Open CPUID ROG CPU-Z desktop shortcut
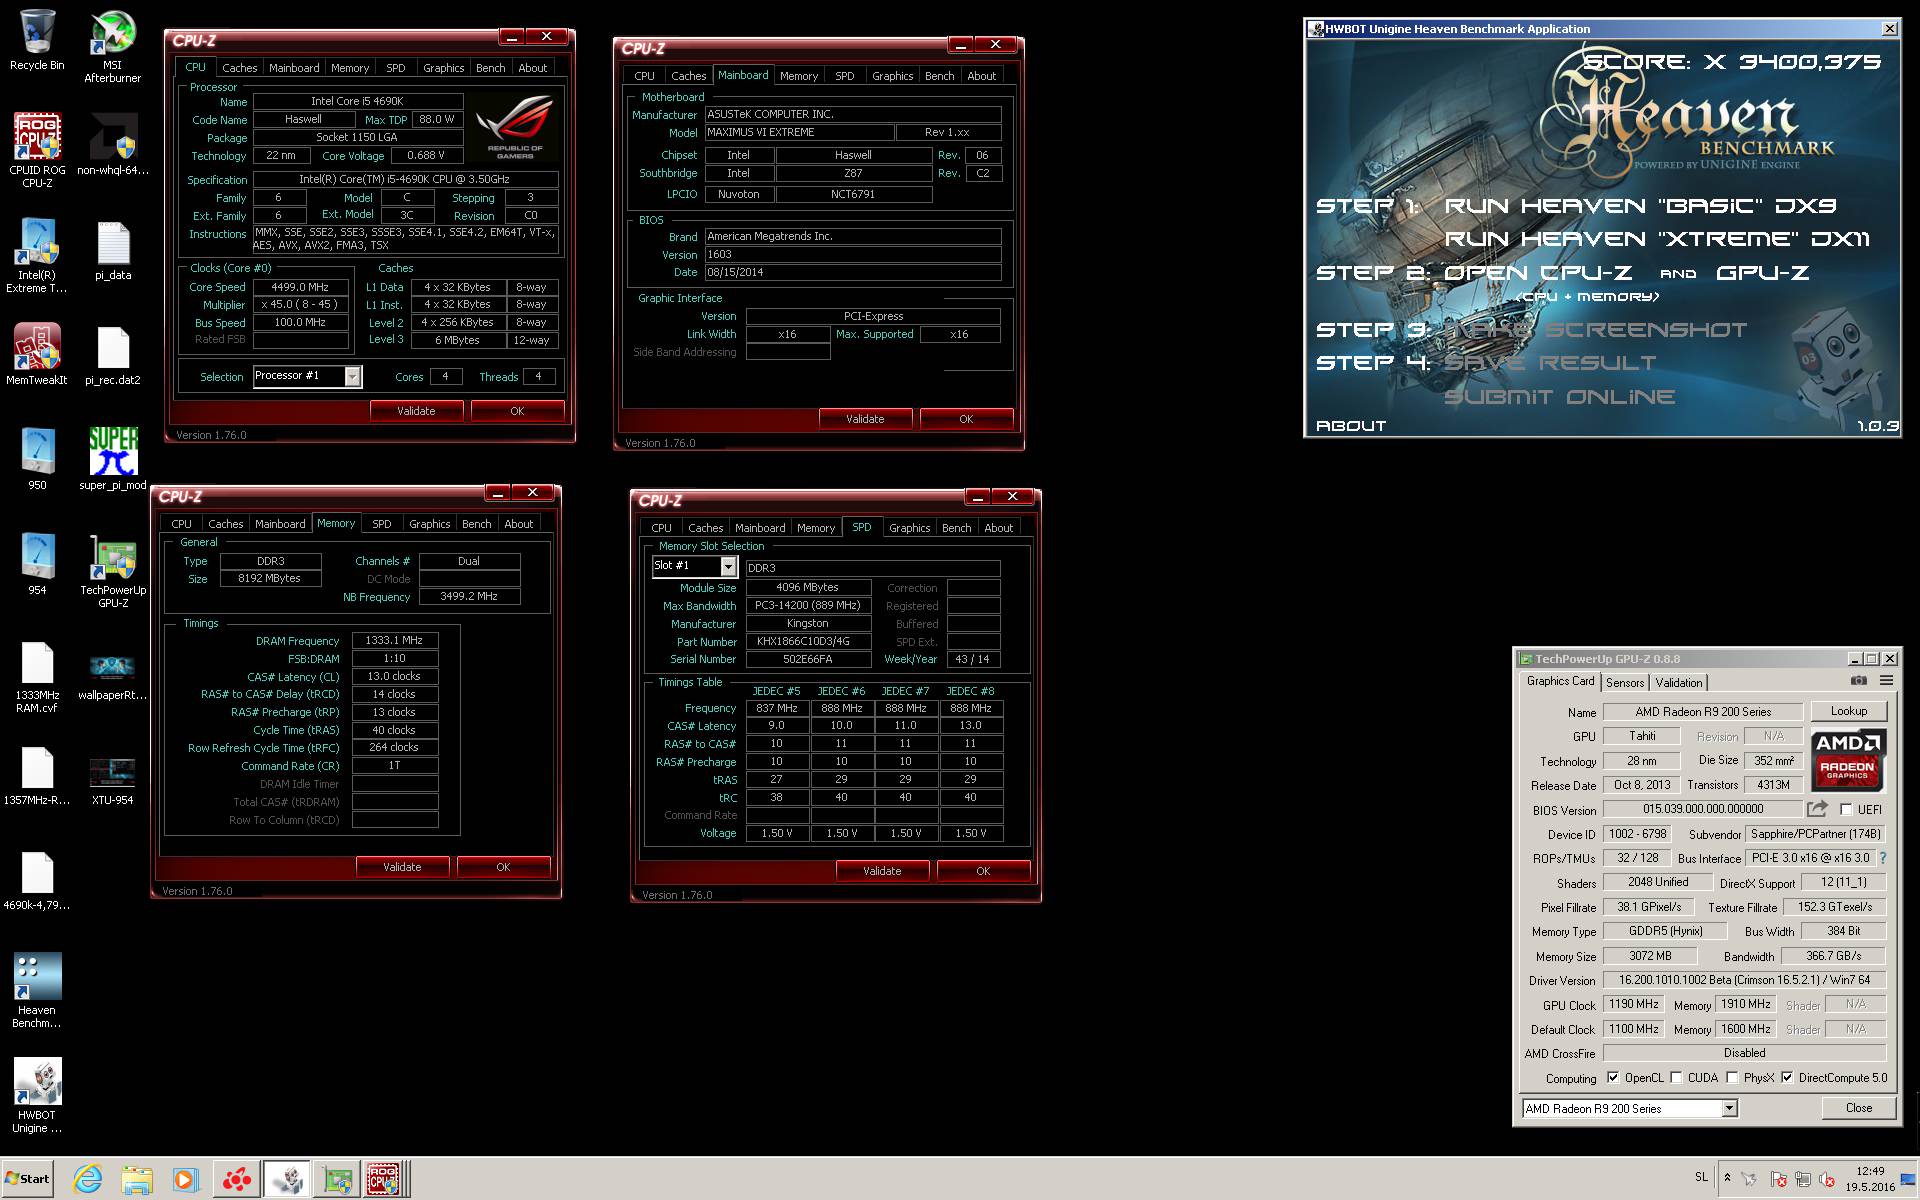The height and width of the screenshot is (1200, 1920). pos(37,150)
